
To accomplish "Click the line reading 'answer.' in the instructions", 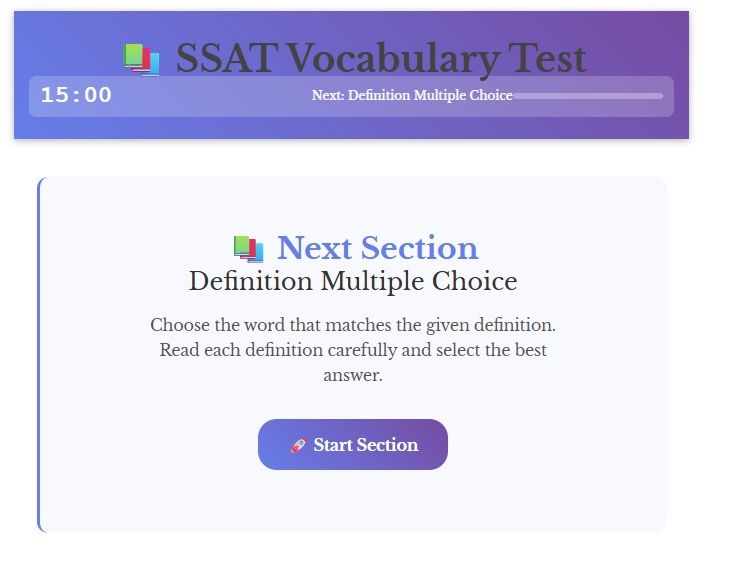I will coord(353,375).
